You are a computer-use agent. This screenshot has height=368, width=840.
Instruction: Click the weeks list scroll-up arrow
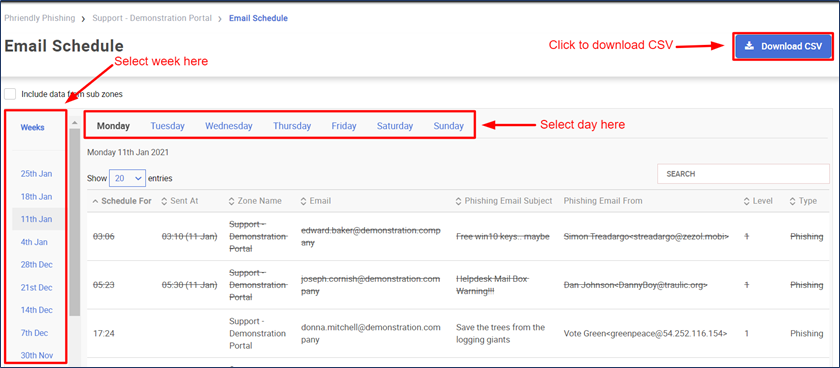74,123
